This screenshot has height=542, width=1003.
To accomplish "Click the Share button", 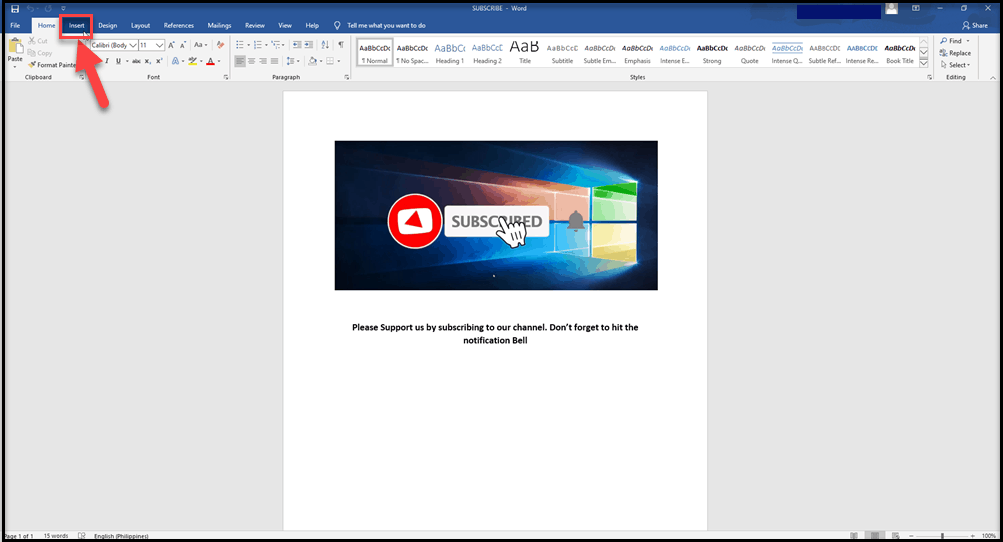I will [x=975, y=26].
